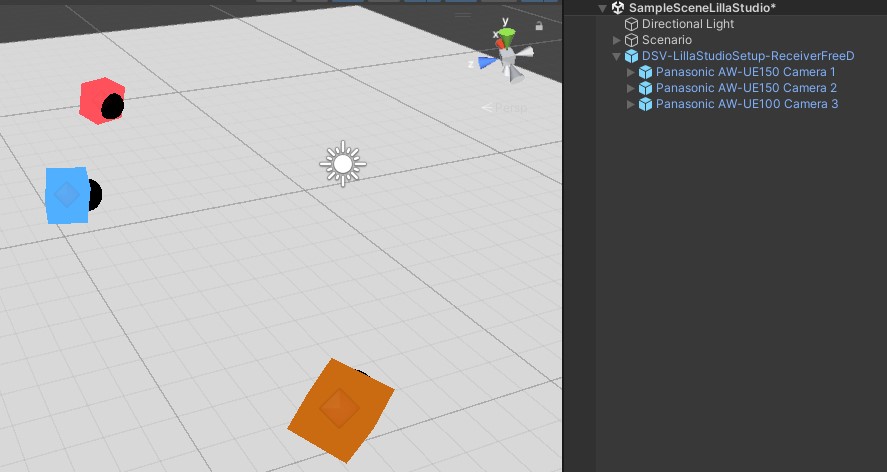The image size is (887, 472).
Task: Click the blue prefab icon of DSV-LillaStudioSetup-ReceiverFreeD
Action: 631,56
